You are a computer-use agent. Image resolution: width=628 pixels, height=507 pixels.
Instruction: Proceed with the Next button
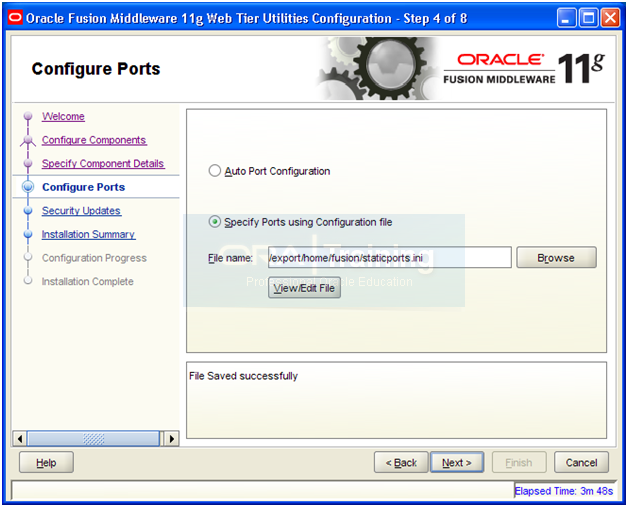[x=457, y=463]
